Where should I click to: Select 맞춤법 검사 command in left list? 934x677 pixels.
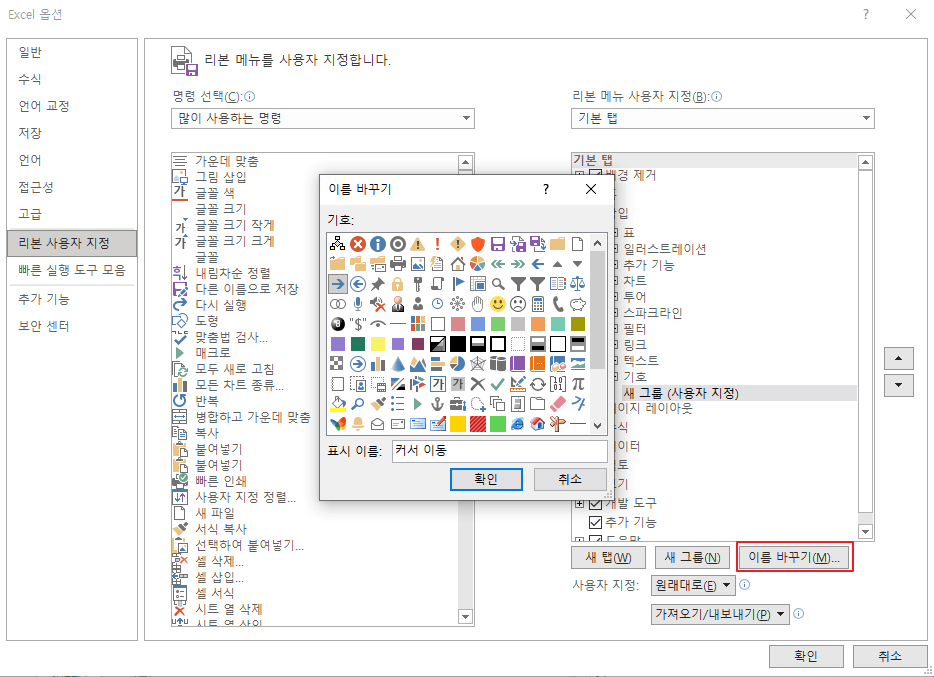(x=232, y=337)
